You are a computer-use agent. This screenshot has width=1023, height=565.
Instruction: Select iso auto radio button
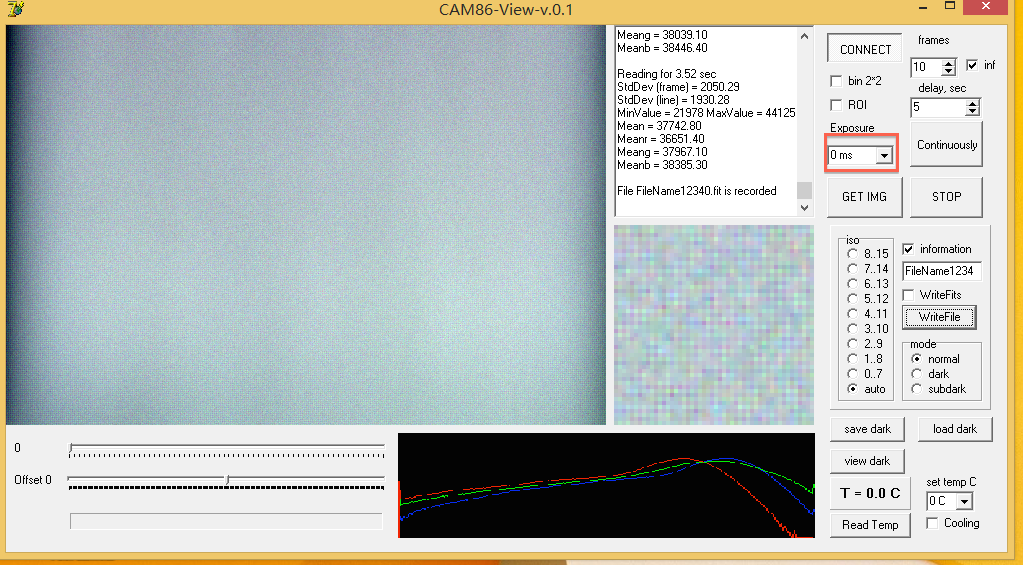852,389
